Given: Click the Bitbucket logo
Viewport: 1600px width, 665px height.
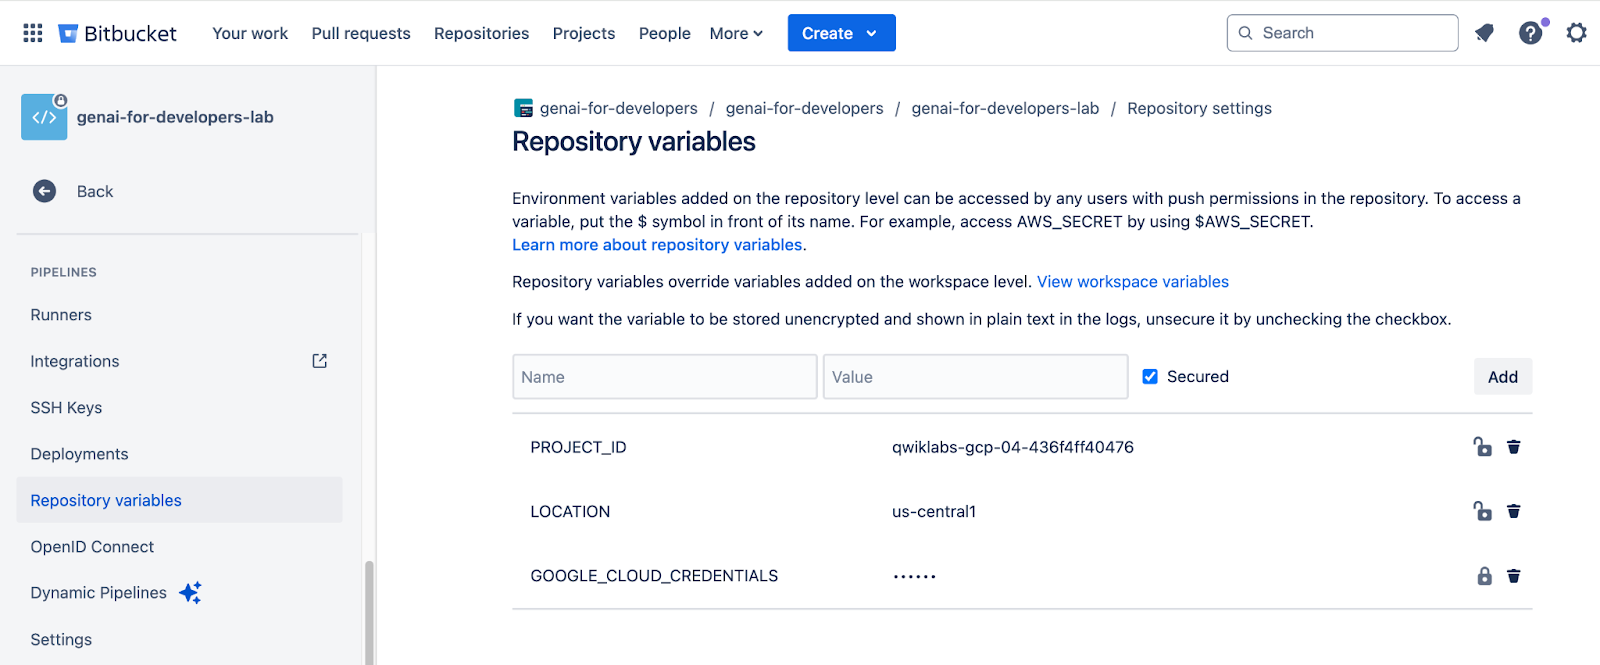Looking at the screenshot, I should click(x=118, y=33).
